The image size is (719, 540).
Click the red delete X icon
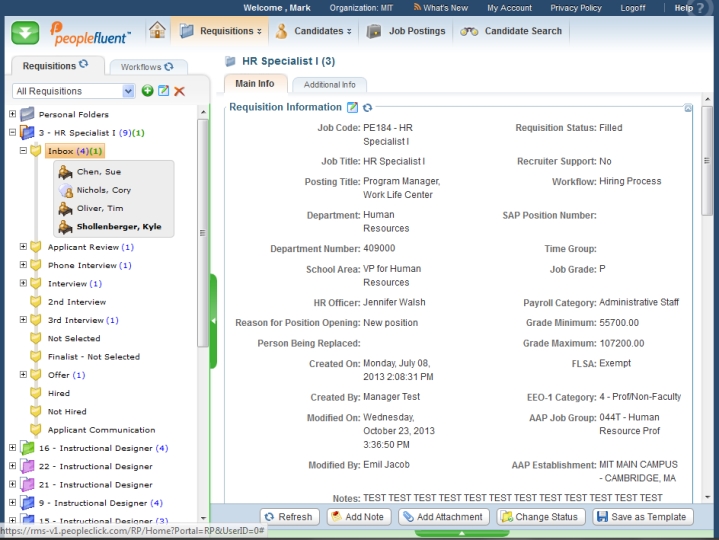(180, 91)
